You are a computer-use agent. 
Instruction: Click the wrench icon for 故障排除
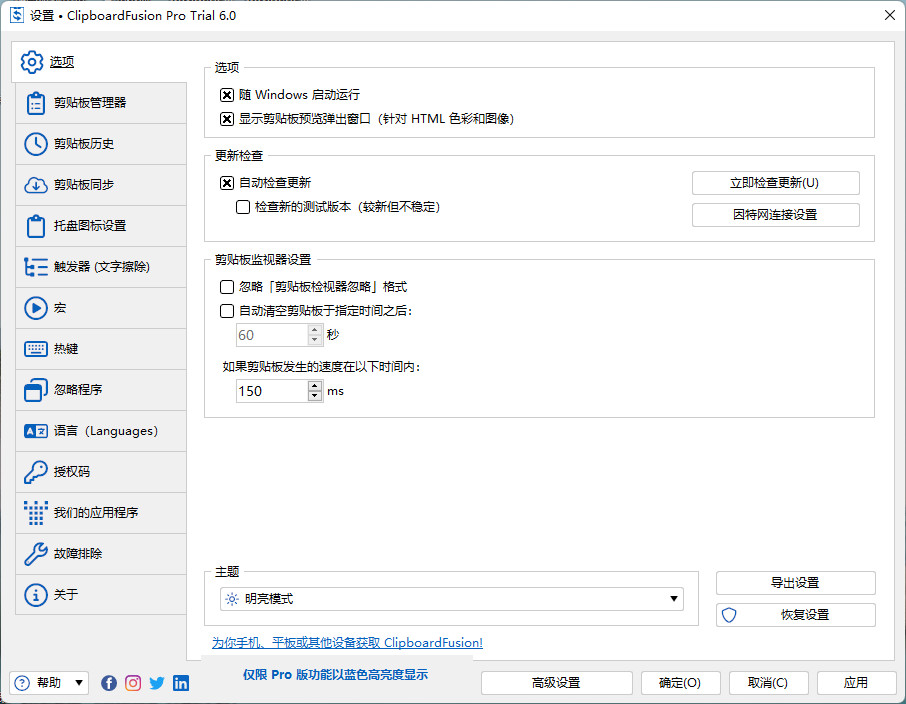click(36, 554)
